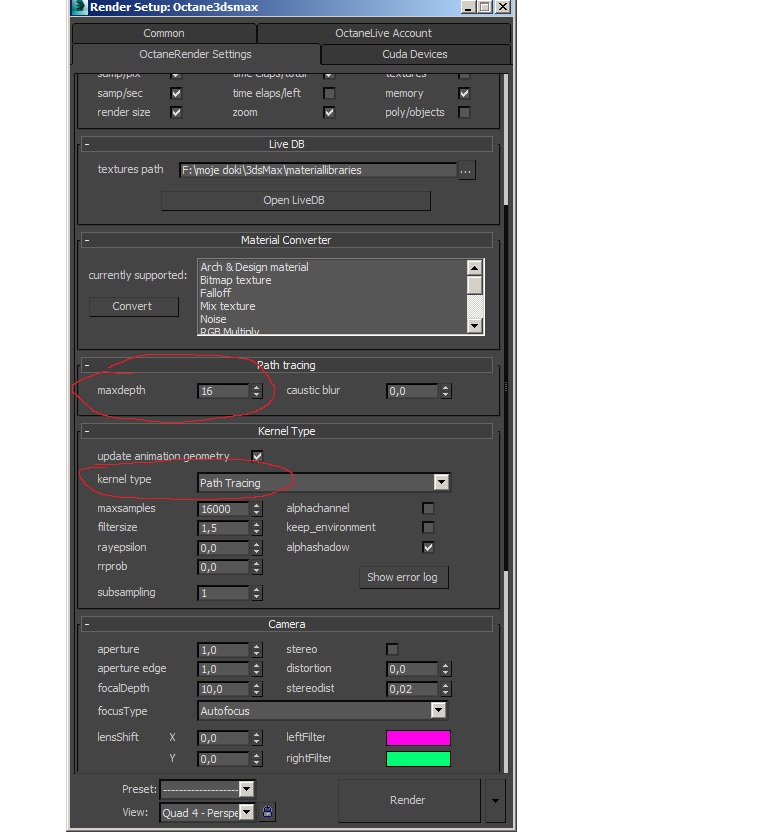Click the Open LiveDB button
This screenshot has width=768, height=838.
[296, 200]
